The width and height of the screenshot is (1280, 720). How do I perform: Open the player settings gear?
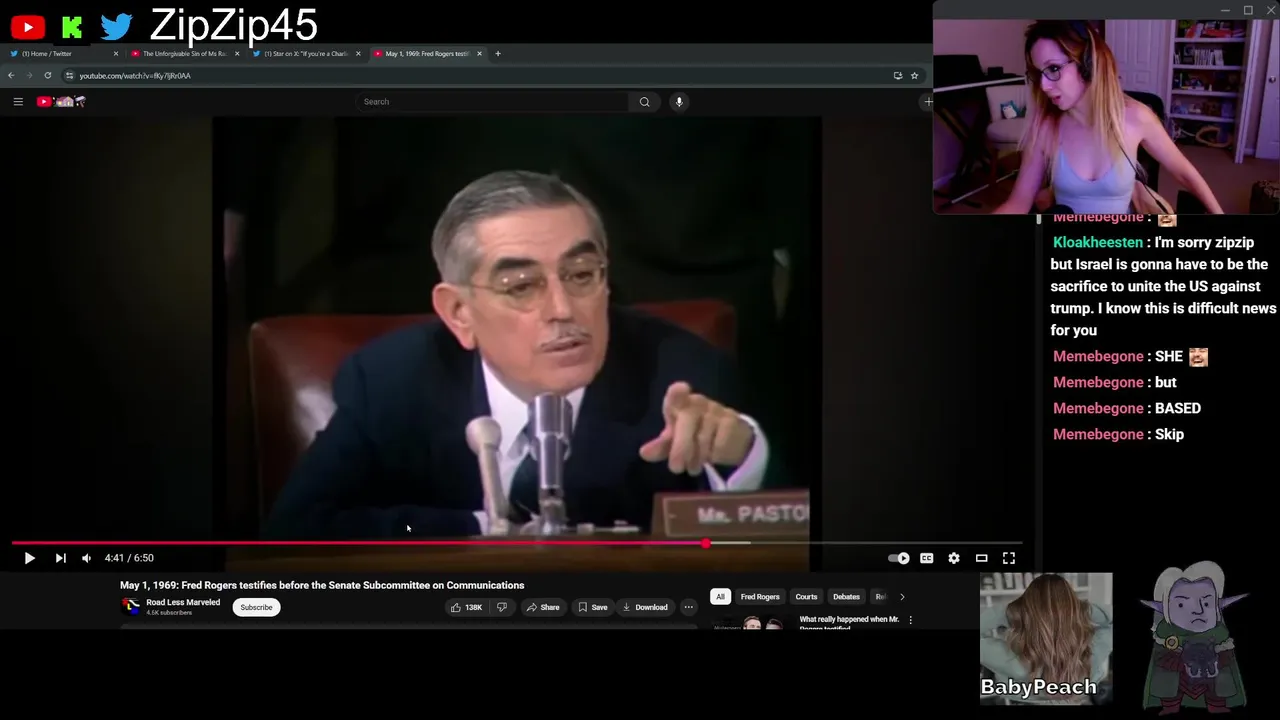(x=954, y=558)
